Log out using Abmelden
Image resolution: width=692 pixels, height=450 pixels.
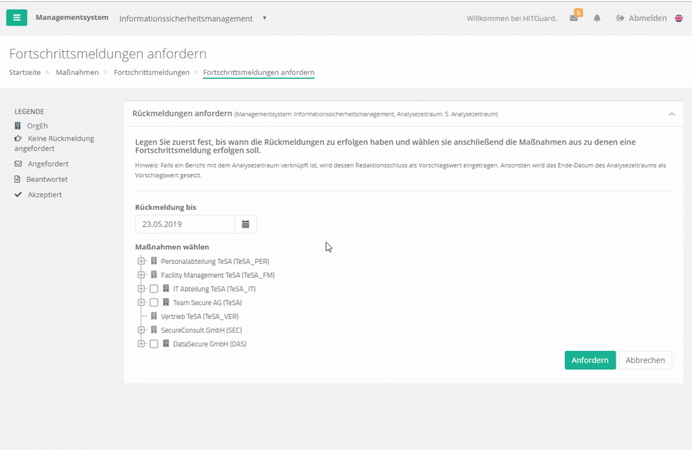(x=641, y=18)
